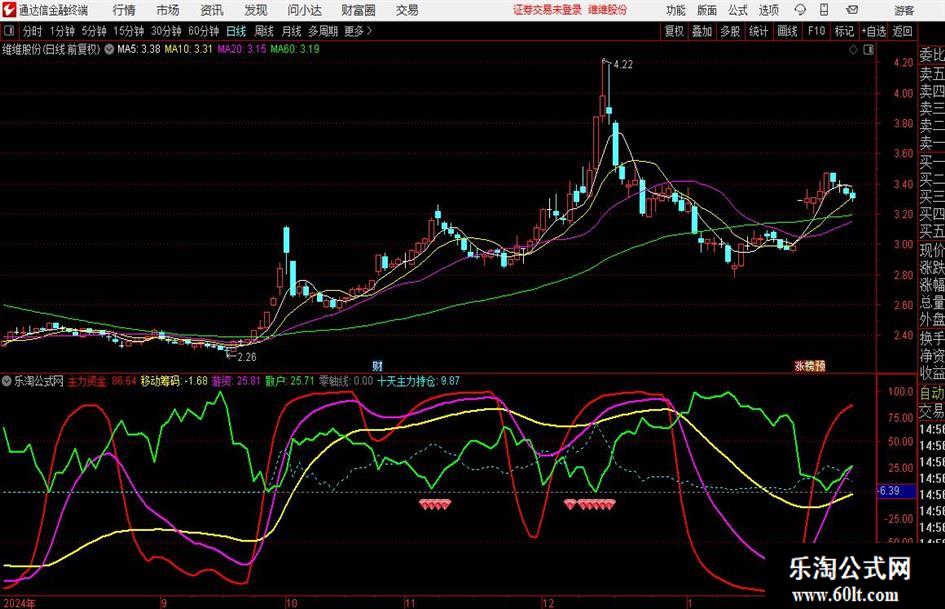The image size is (945, 609).
Task: Switch to 月线 period
Action: (x=291, y=31)
